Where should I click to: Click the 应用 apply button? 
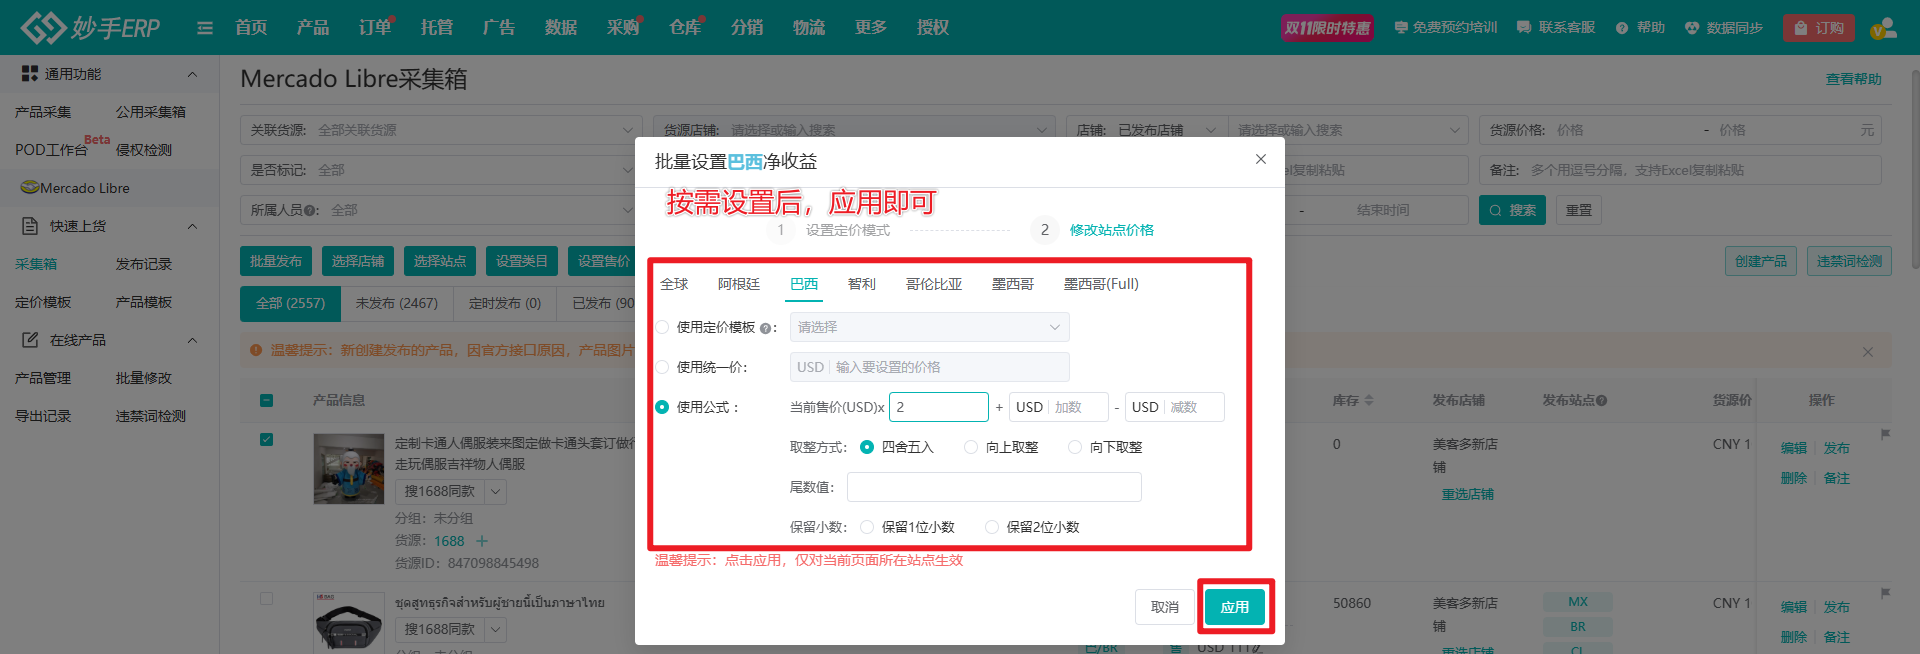coord(1235,607)
